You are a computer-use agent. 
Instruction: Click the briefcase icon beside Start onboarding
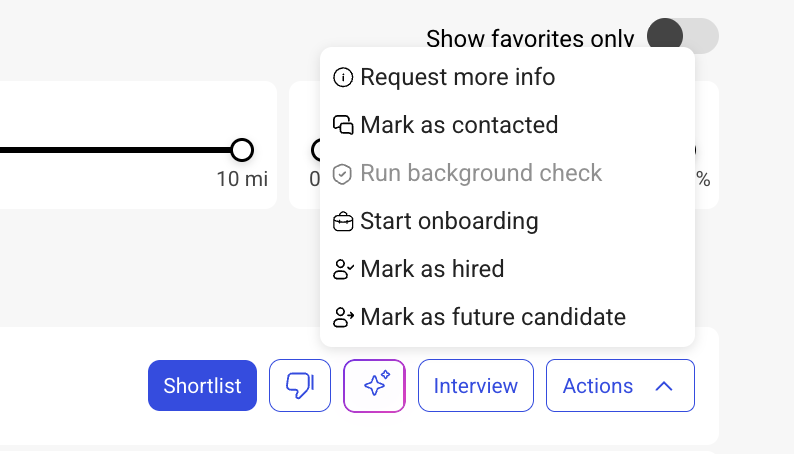coord(343,222)
